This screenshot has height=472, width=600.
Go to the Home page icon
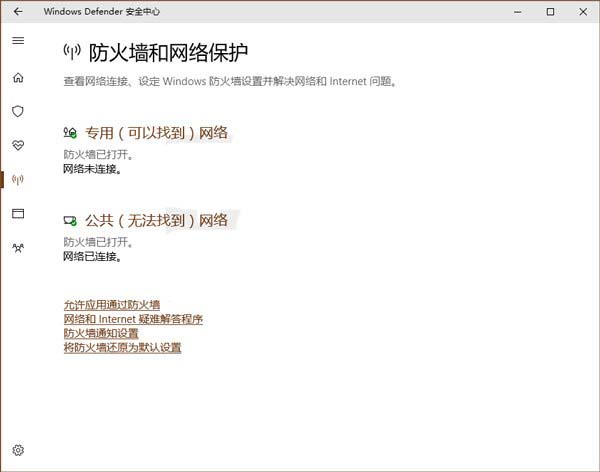click(x=18, y=78)
